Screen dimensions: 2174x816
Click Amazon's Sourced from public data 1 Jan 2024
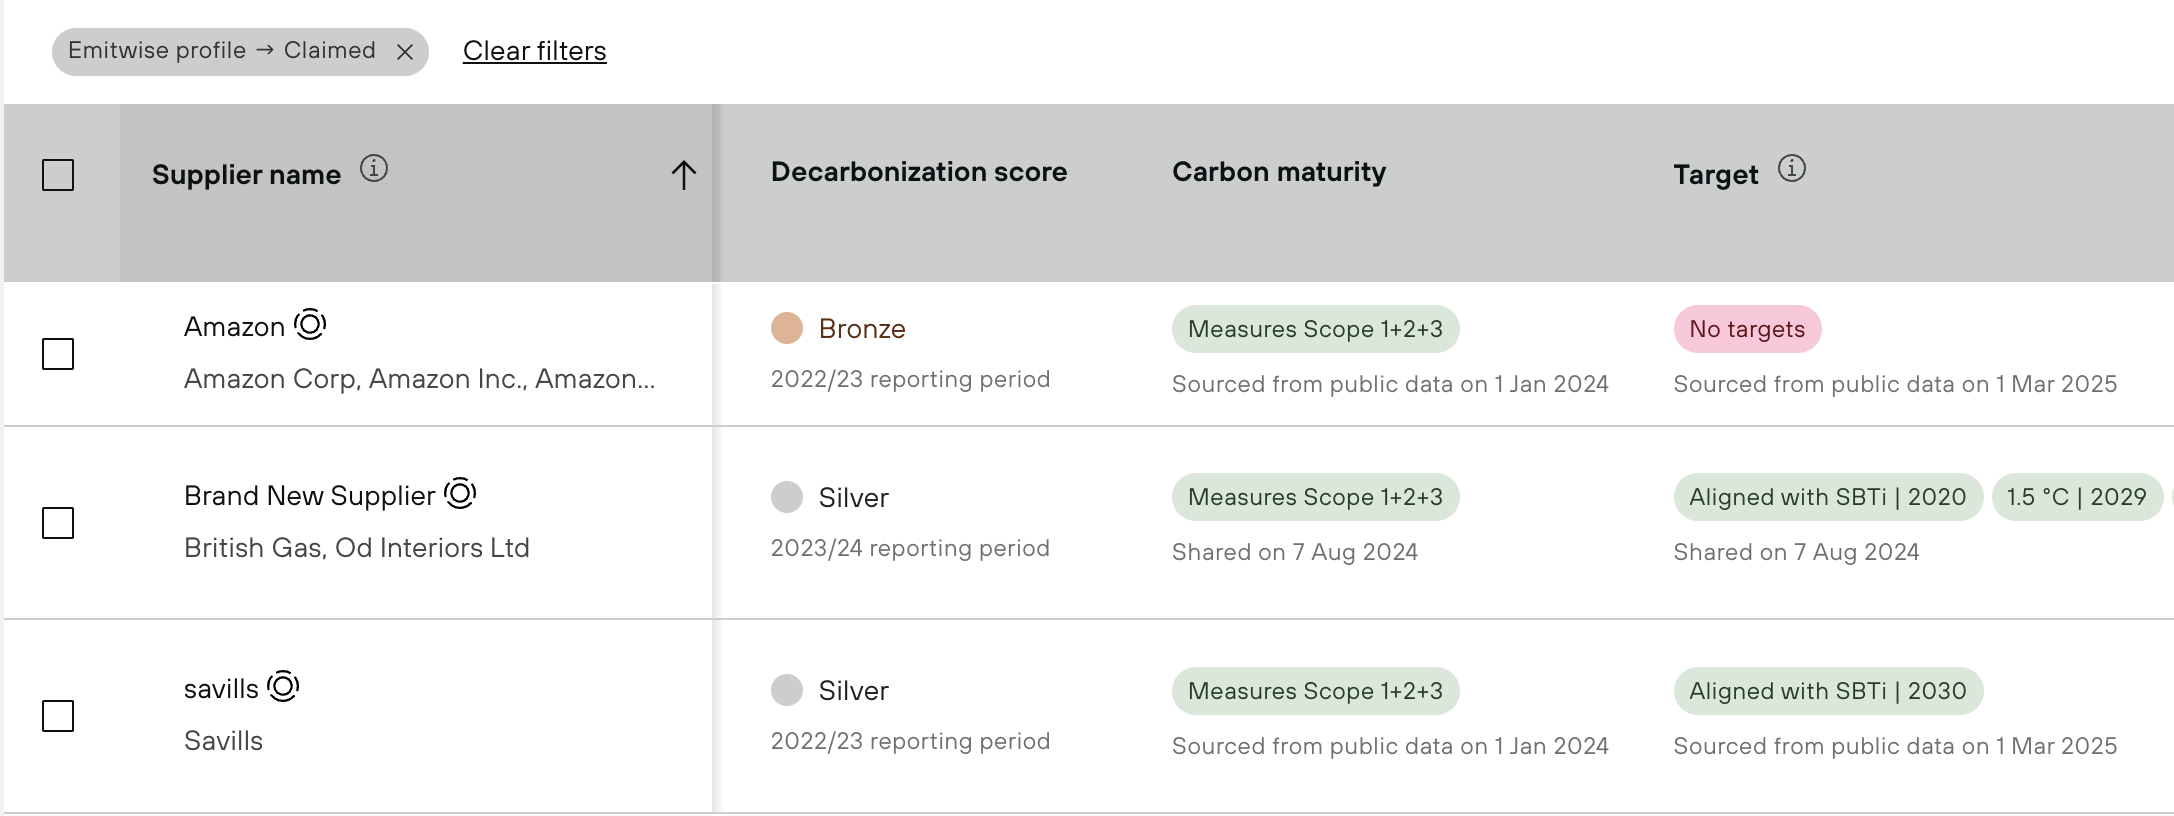(1390, 384)
